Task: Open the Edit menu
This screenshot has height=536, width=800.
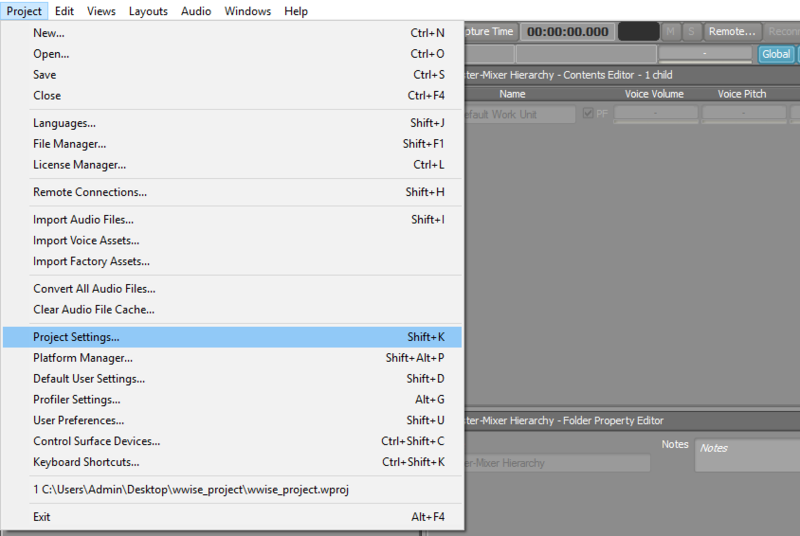Action: pos(64,11)
